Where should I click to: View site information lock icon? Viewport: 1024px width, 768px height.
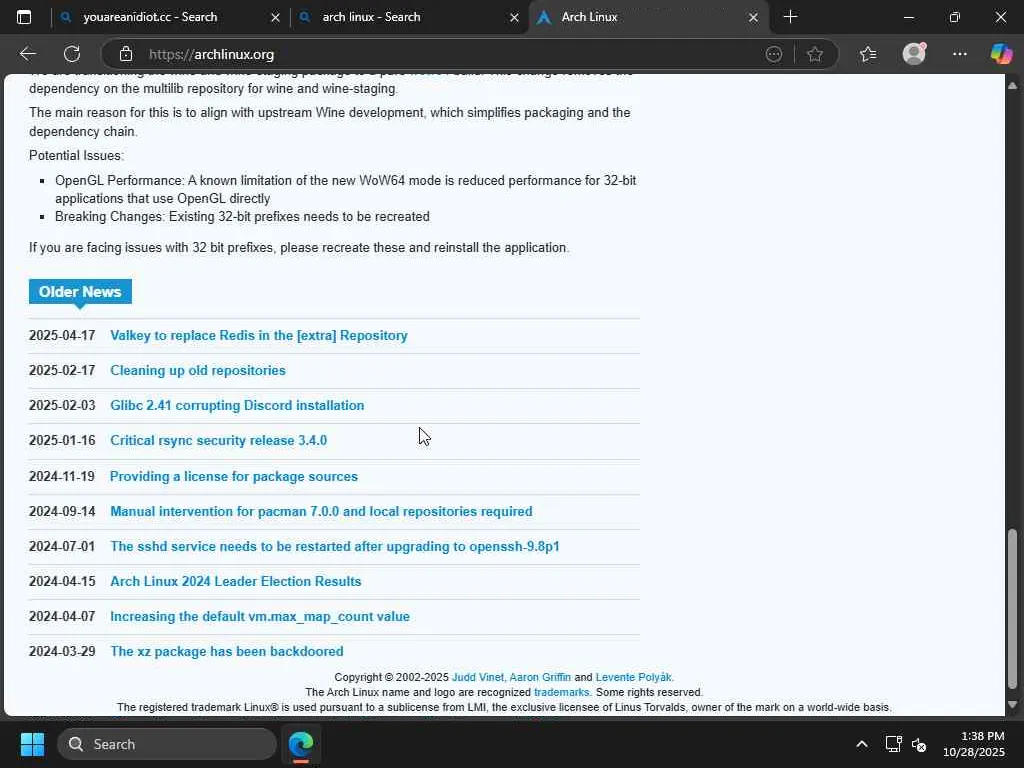tap(126, 54)
